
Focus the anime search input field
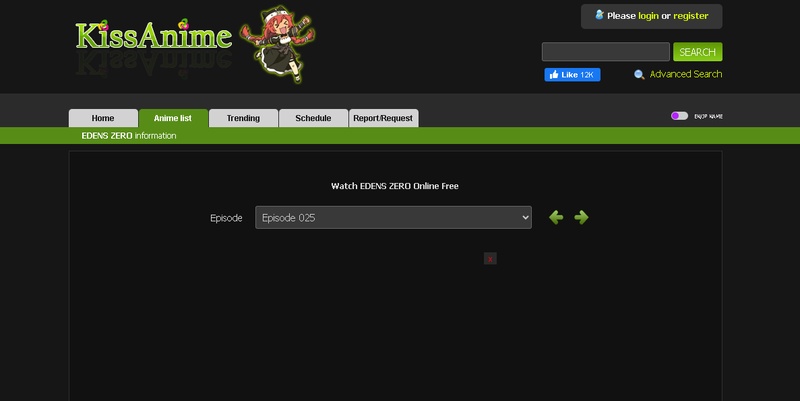(606, 52)
